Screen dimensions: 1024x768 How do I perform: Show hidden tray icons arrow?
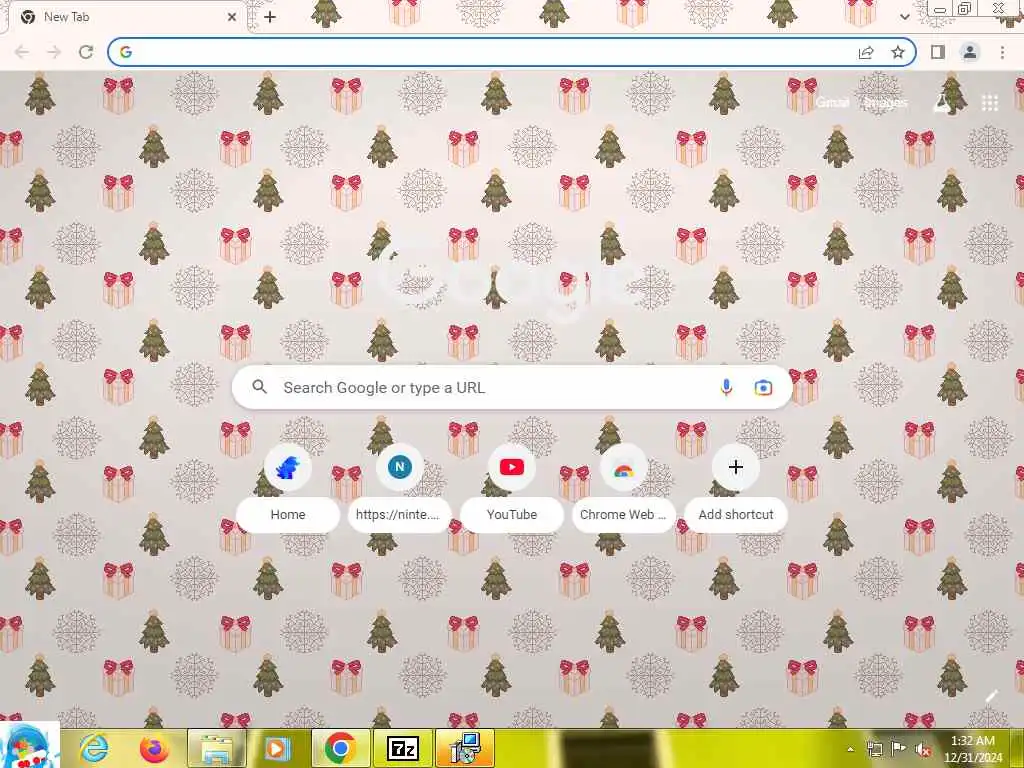[850, 750]
